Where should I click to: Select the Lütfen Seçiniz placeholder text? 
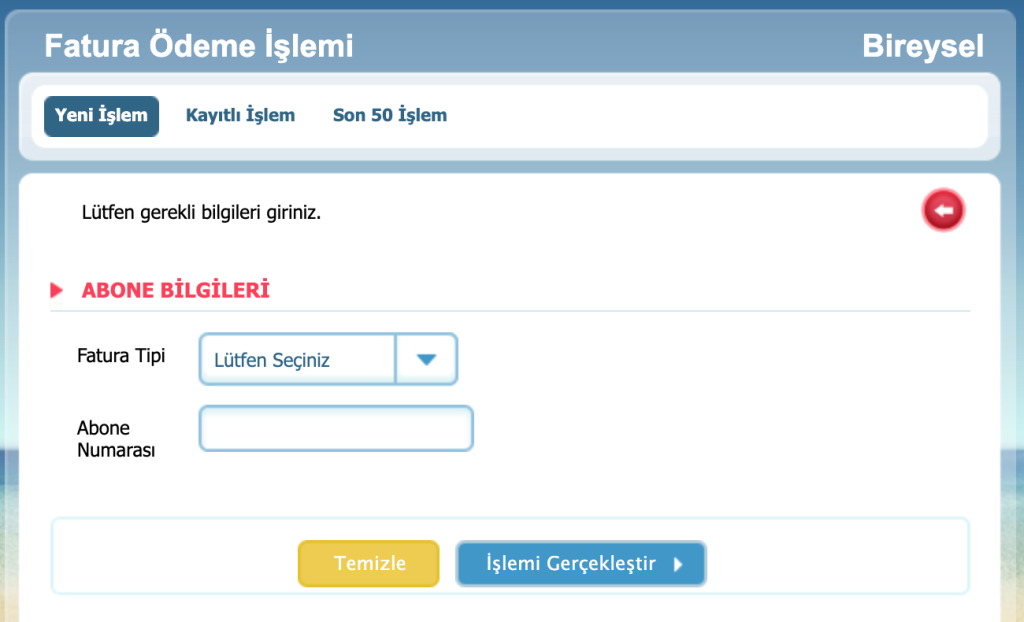[x=272, y=360]
